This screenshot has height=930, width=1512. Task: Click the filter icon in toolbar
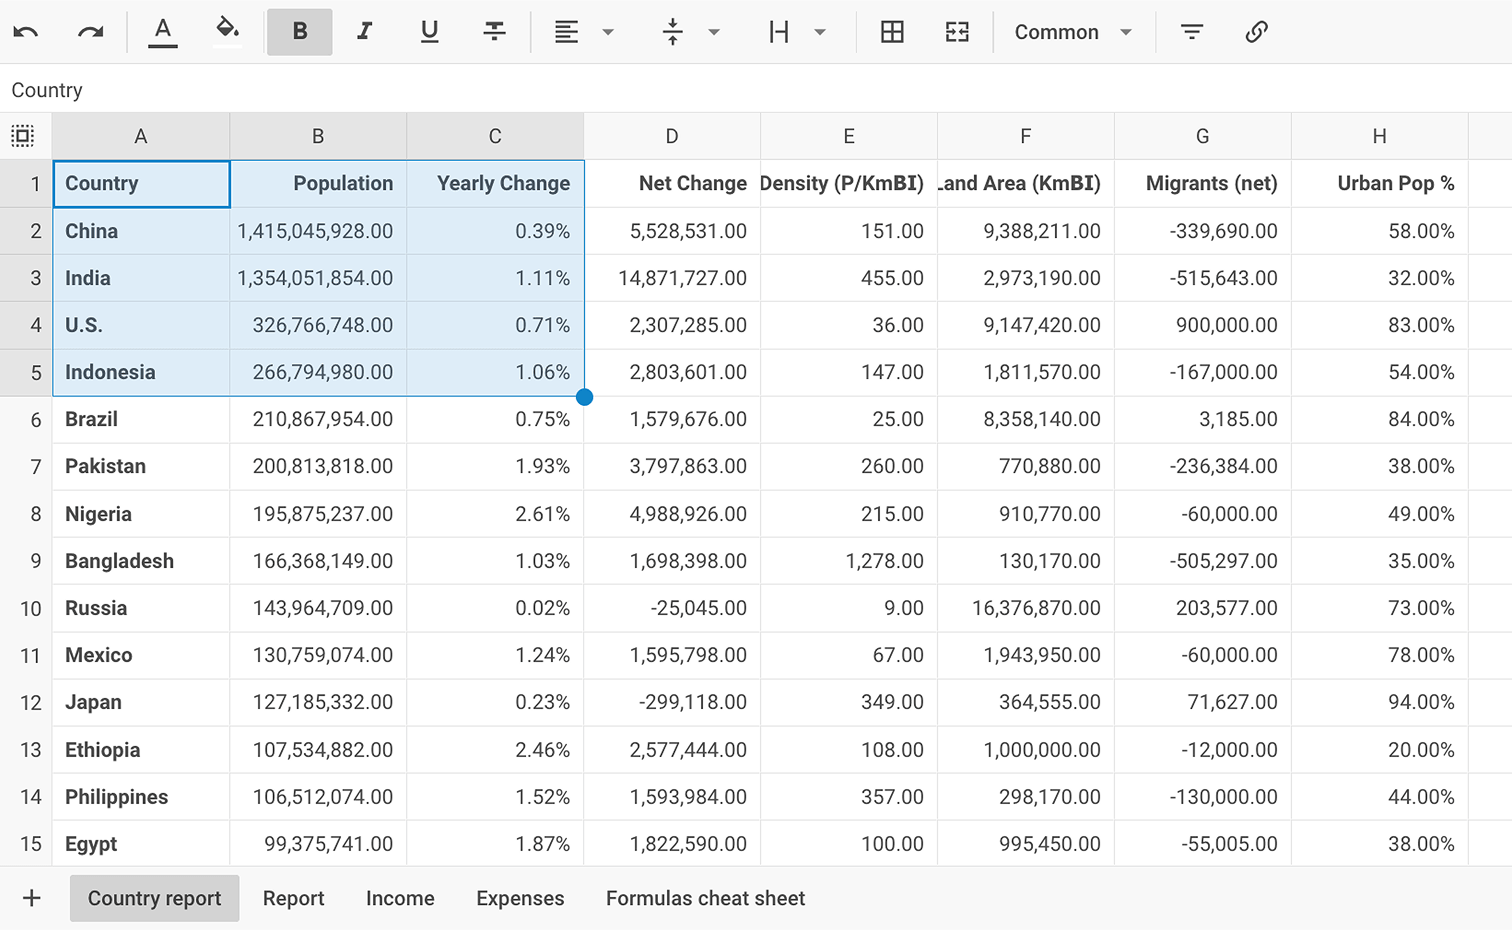click(1192, 32)
